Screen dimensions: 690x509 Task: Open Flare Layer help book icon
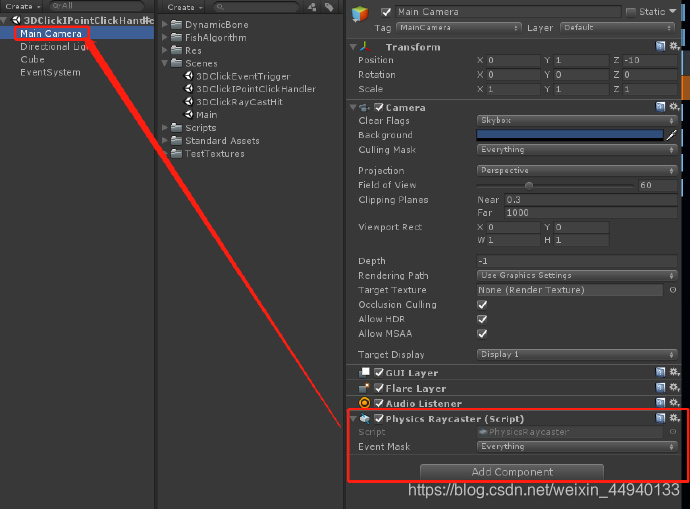[x=660, y=388]
